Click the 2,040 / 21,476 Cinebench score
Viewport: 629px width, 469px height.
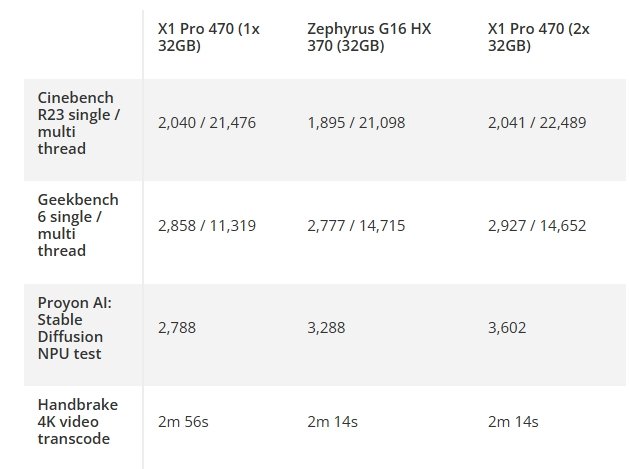[206, 123]
